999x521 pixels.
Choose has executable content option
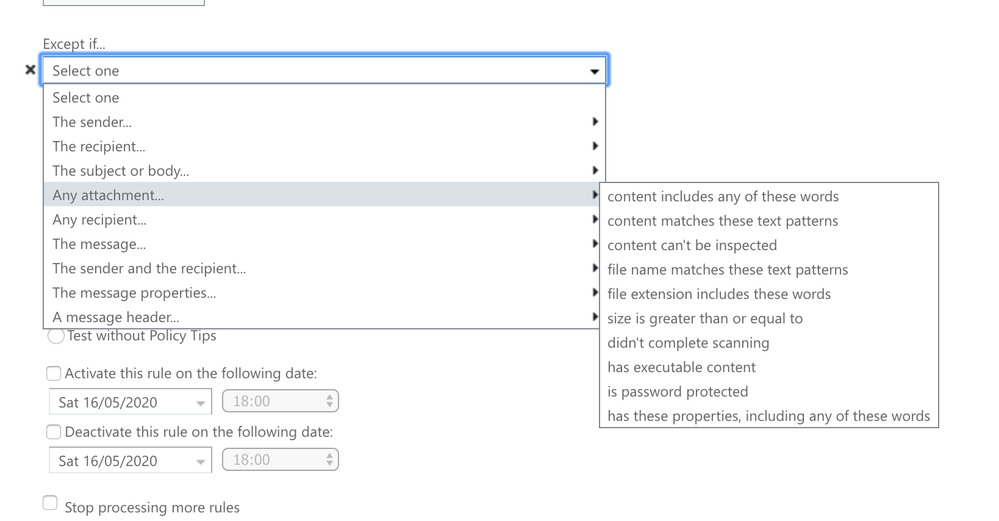pyautogui.click(x=682, y=367)
